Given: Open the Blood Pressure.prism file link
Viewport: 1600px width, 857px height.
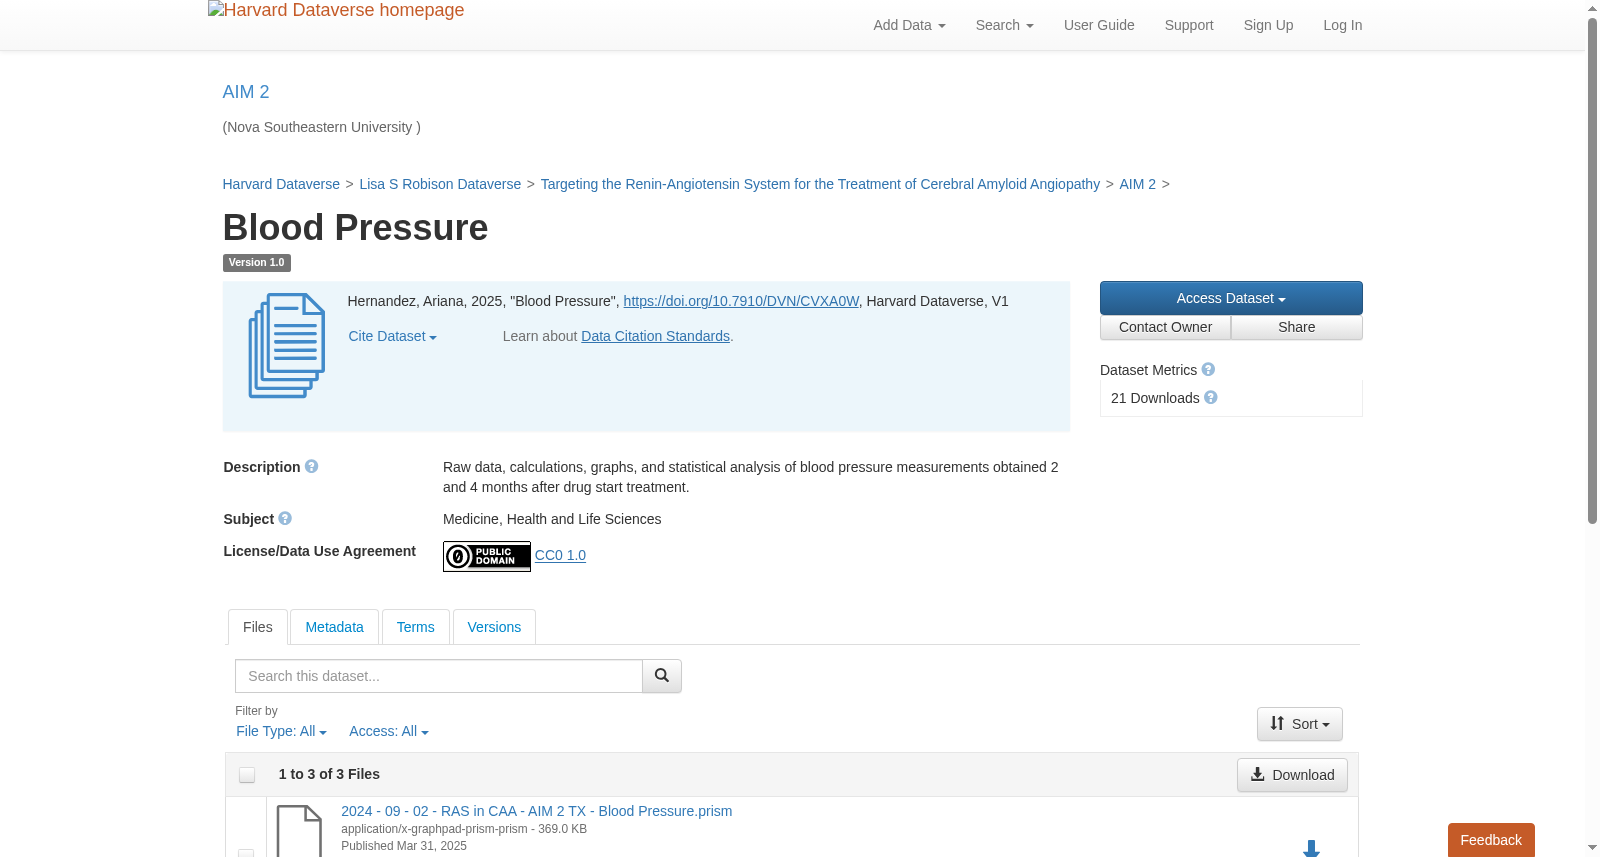Looking at the screenshot, I should click(x=537, y=811).
